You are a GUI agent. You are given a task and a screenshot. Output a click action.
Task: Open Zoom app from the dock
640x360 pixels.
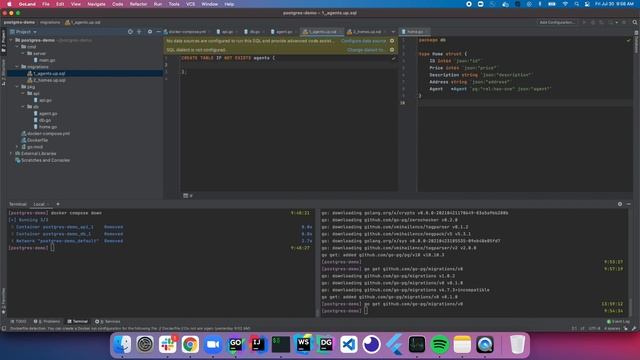tap(213, 344)
